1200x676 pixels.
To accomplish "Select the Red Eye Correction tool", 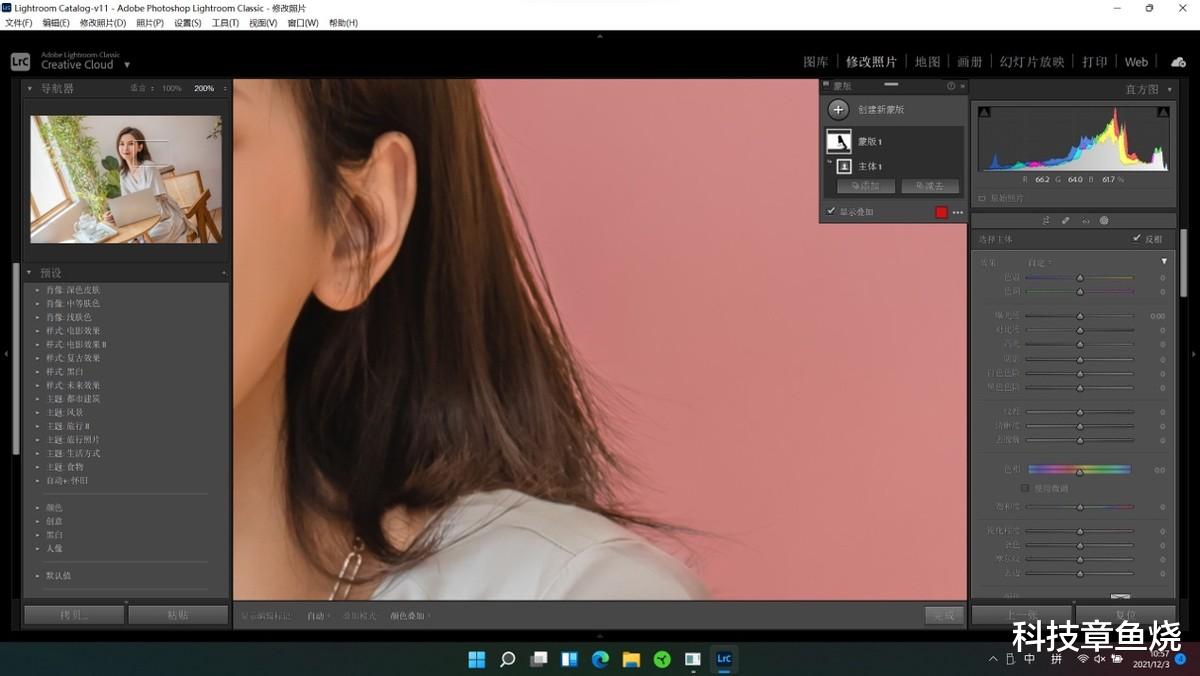I will click(x=1086, y=220).
